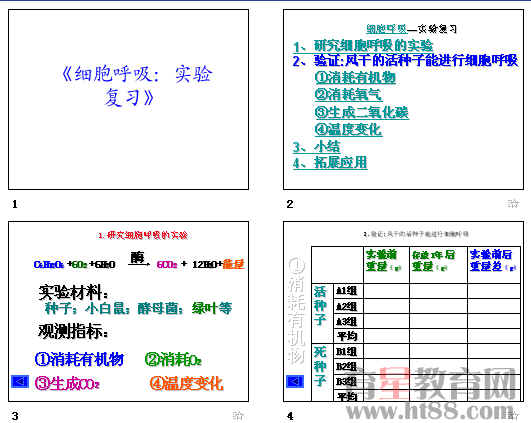
Task: Open link ③生成二氧化碳 on slide 2
Action: 362,112
